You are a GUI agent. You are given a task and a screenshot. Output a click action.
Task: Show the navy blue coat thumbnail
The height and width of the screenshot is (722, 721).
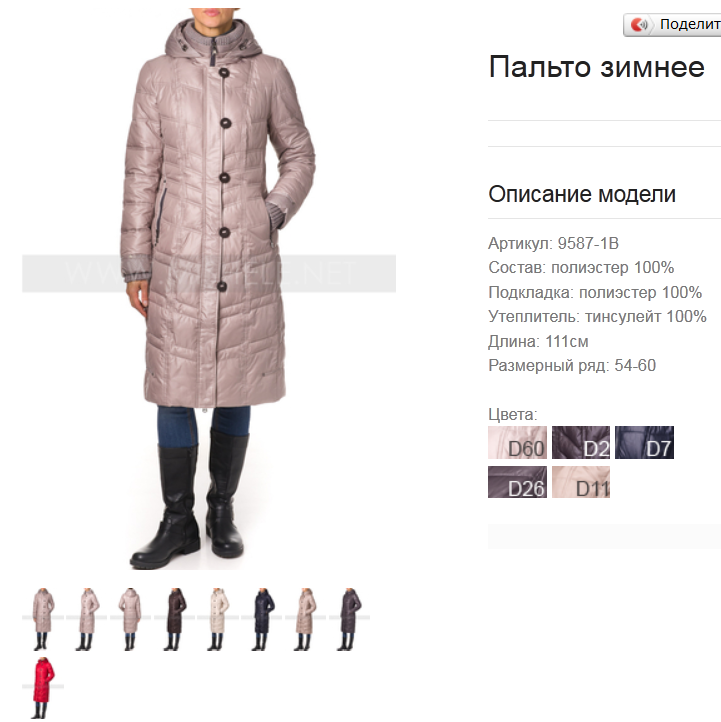pos(262,618)
